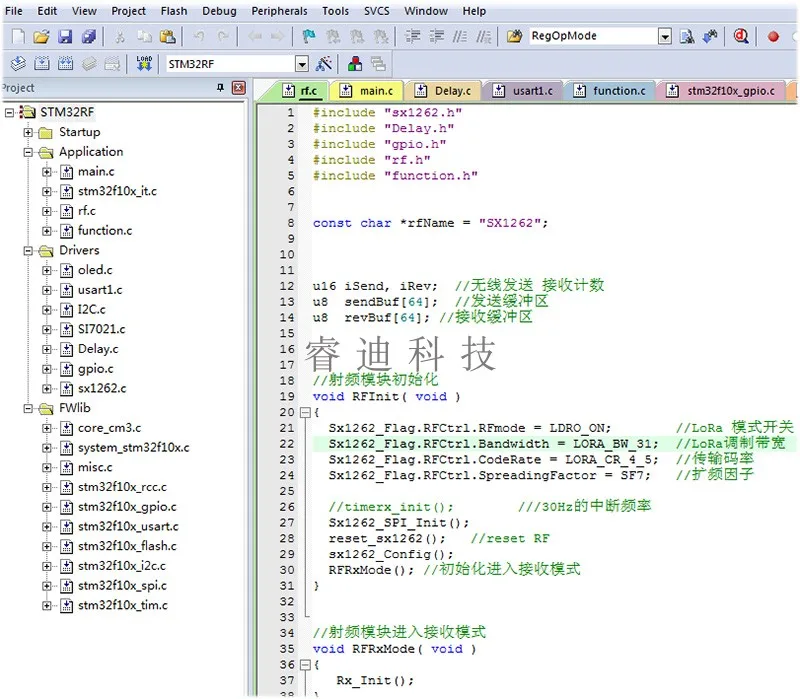This screenshot has width=800, height=699.
Task: Click the New File toolbar icon
Action: (18, 37)
